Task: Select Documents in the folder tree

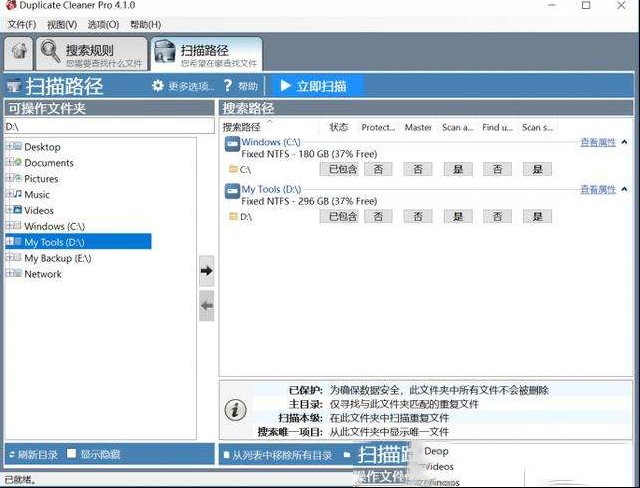Action: tap(49, 163)
